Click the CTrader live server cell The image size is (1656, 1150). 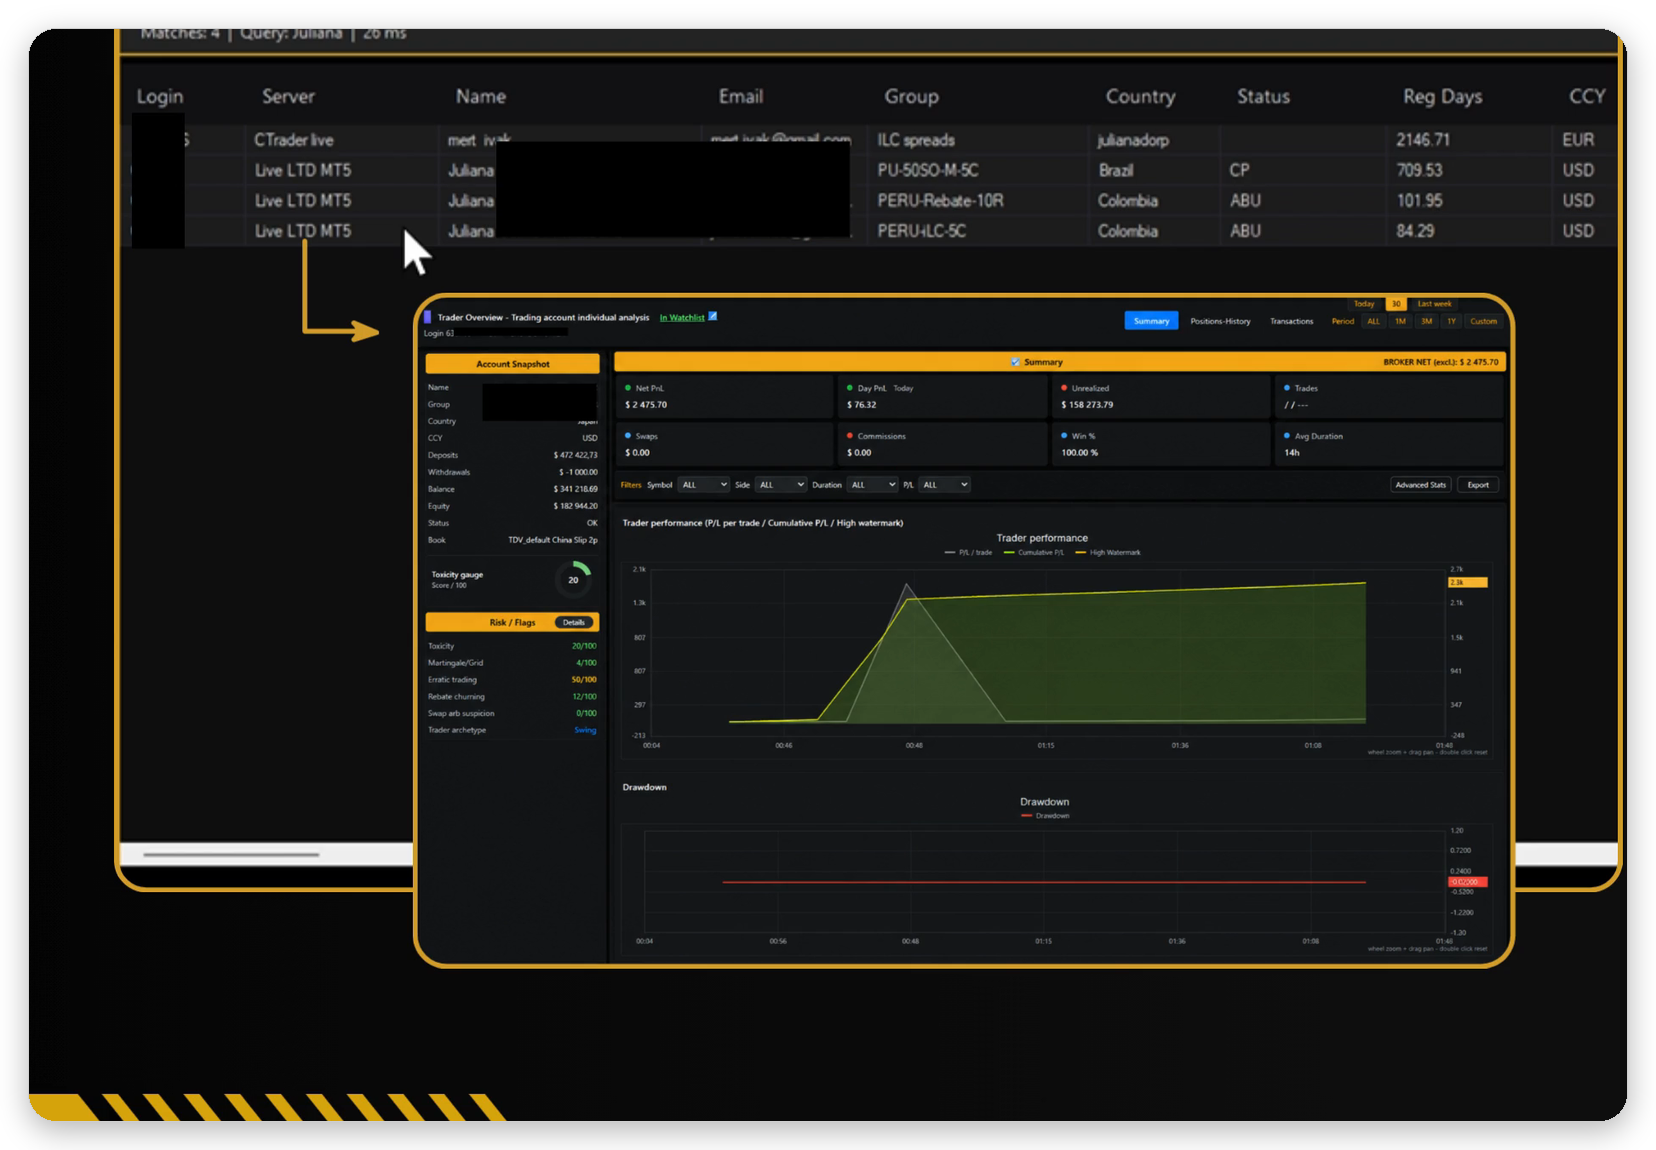point(294,140)
